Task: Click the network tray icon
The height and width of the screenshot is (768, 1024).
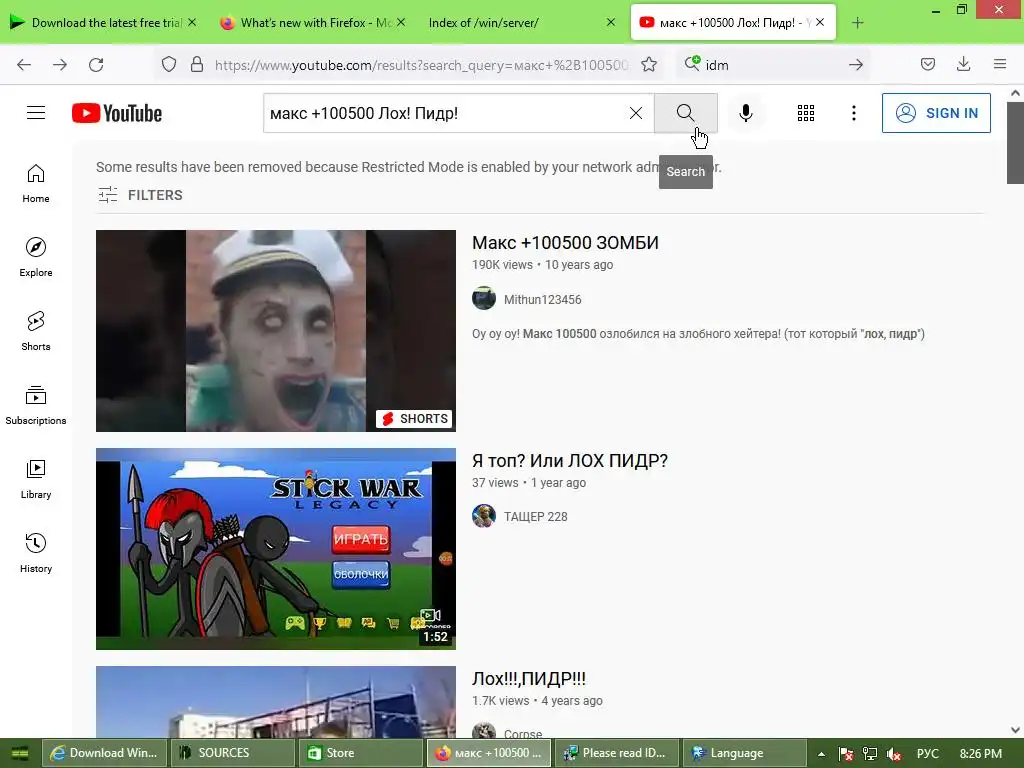Action: [x=870, y=754]
